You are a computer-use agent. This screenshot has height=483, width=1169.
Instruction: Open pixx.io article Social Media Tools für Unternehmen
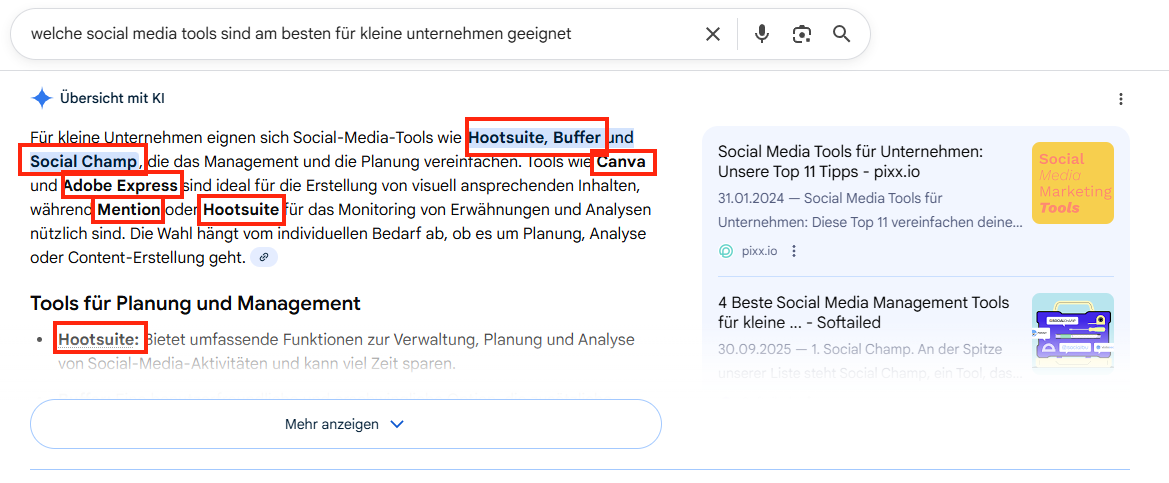(x=851, y=162)
